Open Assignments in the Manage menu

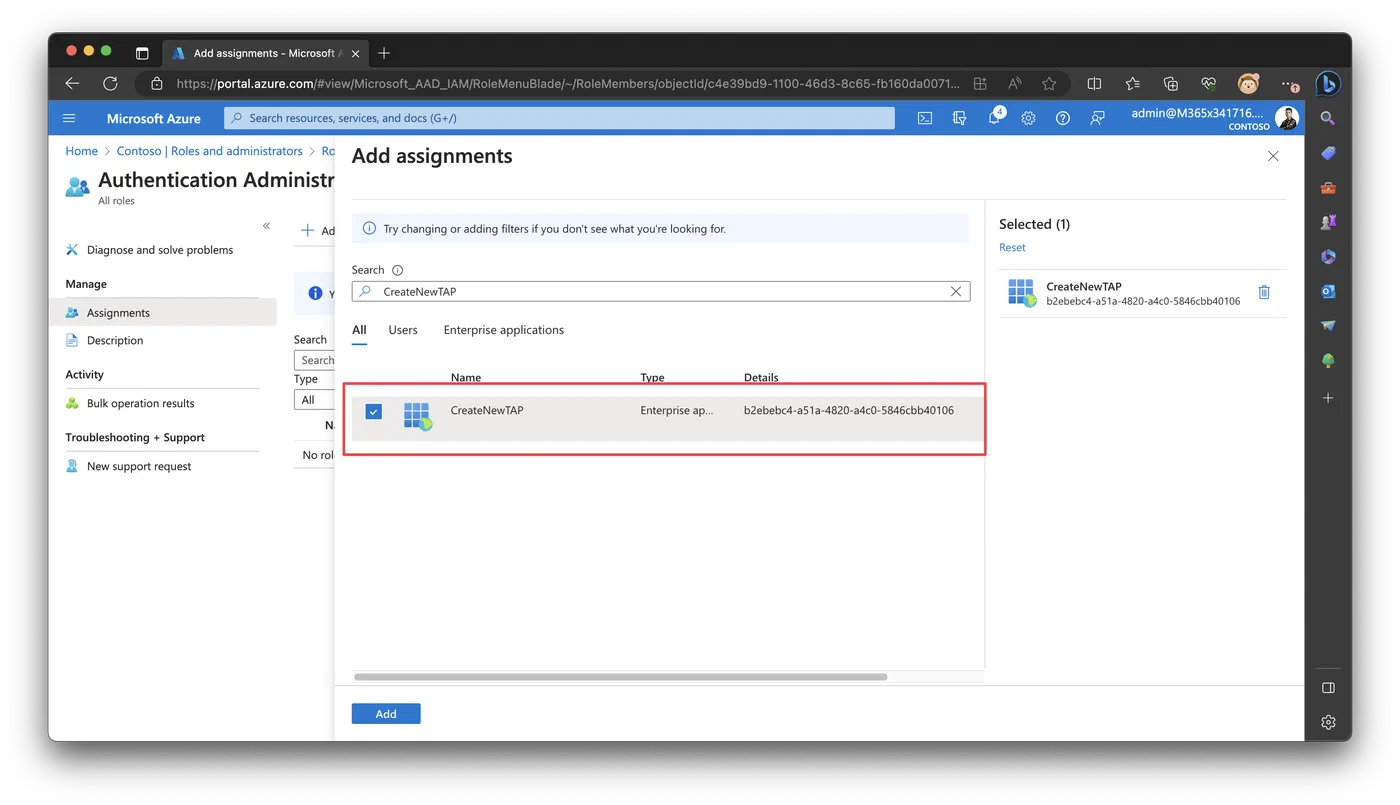163,313
